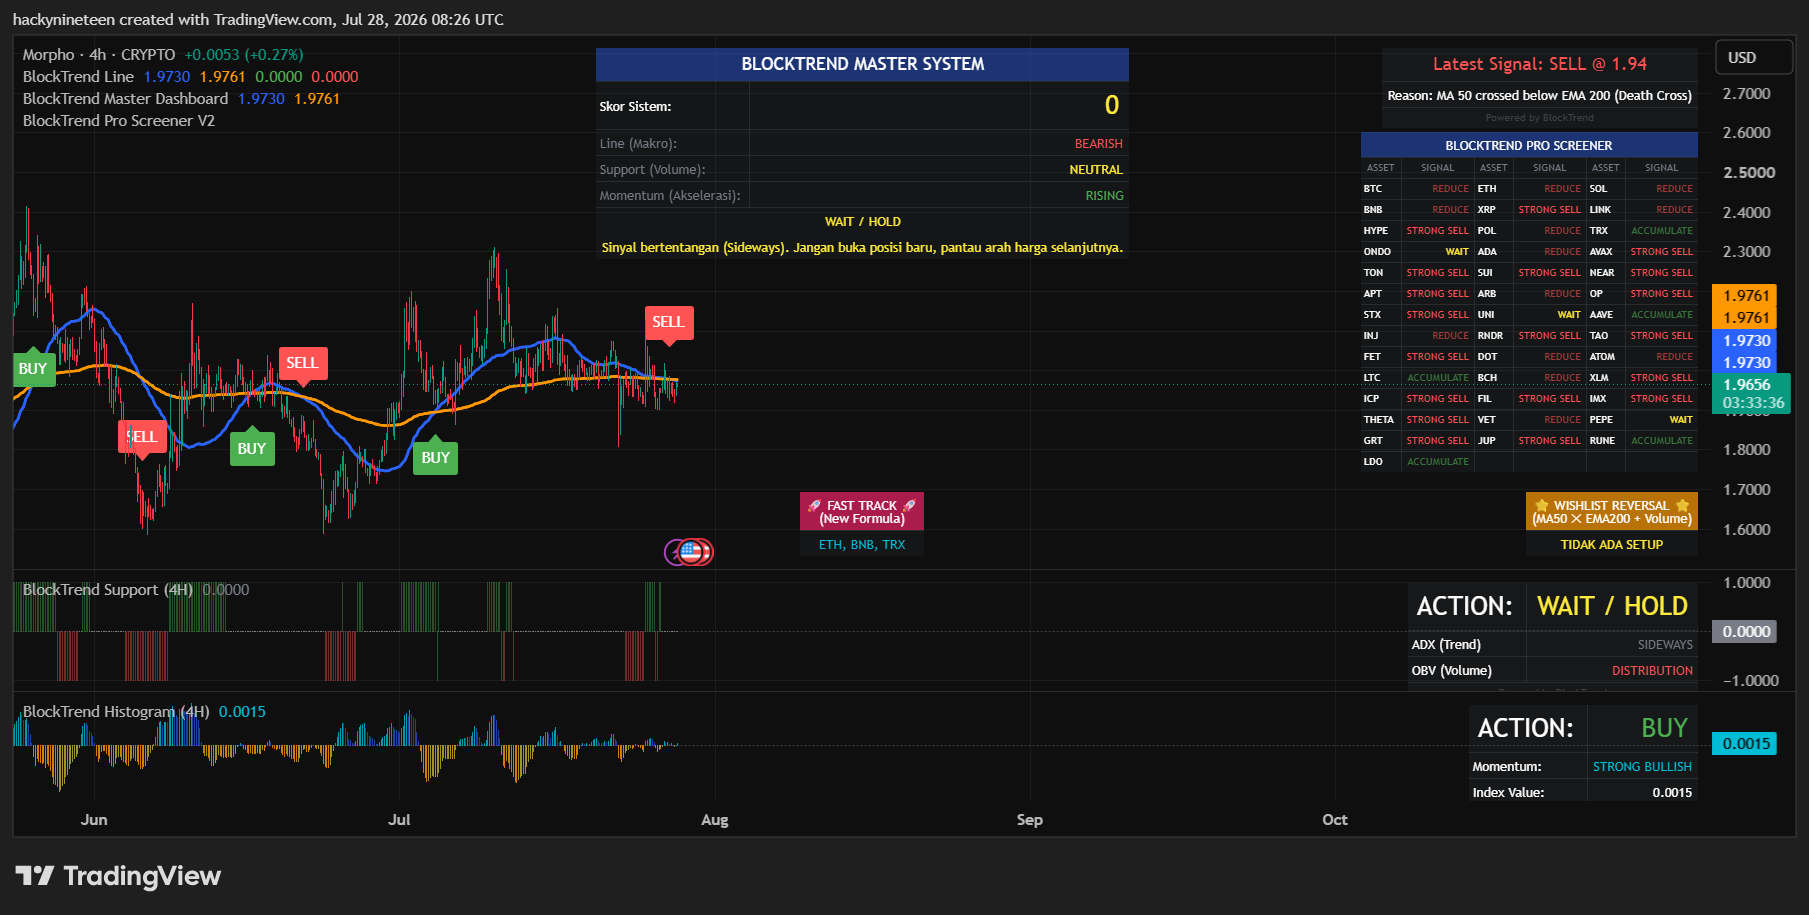Click the green ACTION BUY value
Viewport: 1809px width, 915px height.
pyautogui.click(x=1664, y=728)
